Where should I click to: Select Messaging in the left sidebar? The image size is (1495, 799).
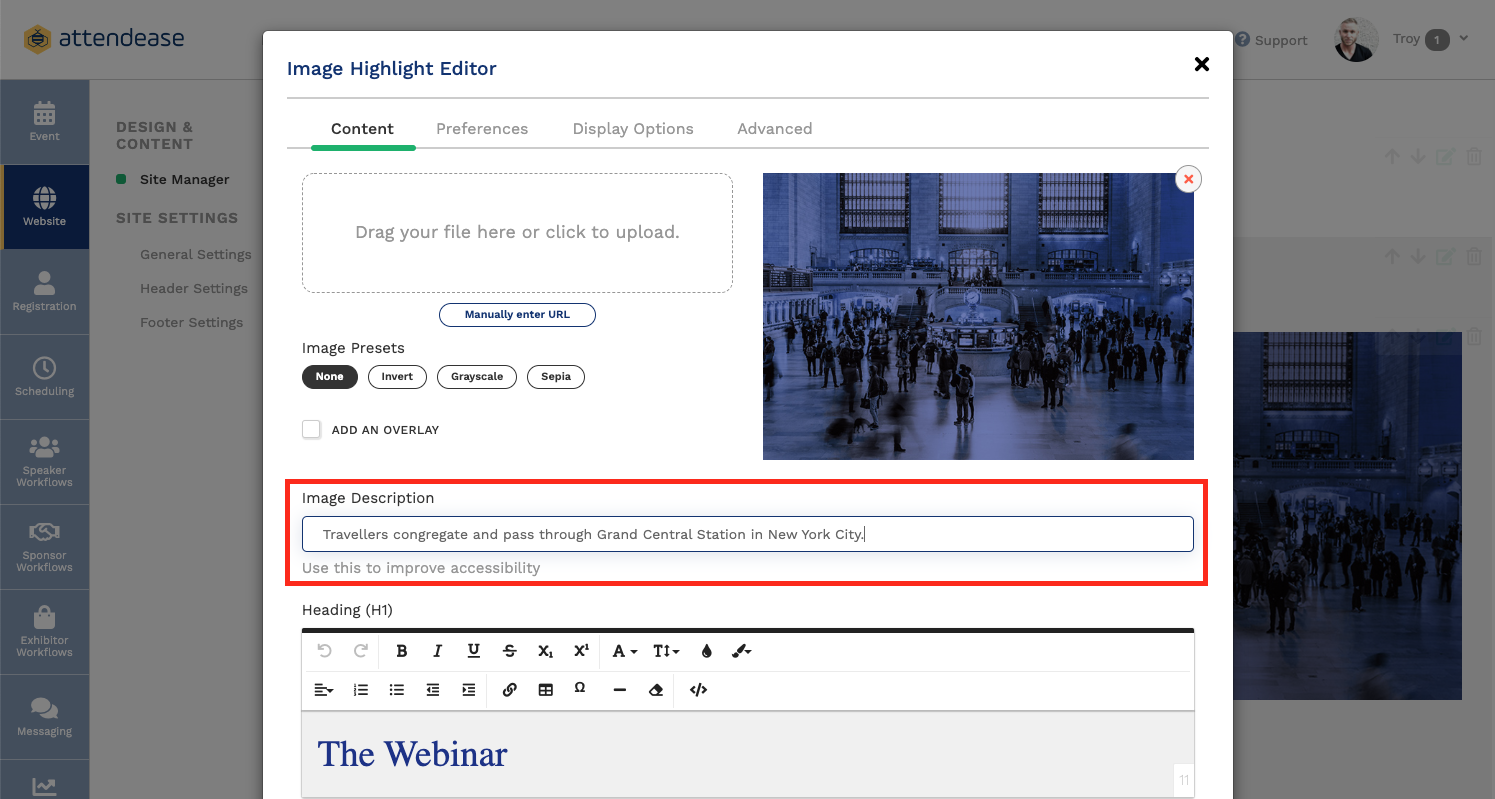[x=44, y=717]
